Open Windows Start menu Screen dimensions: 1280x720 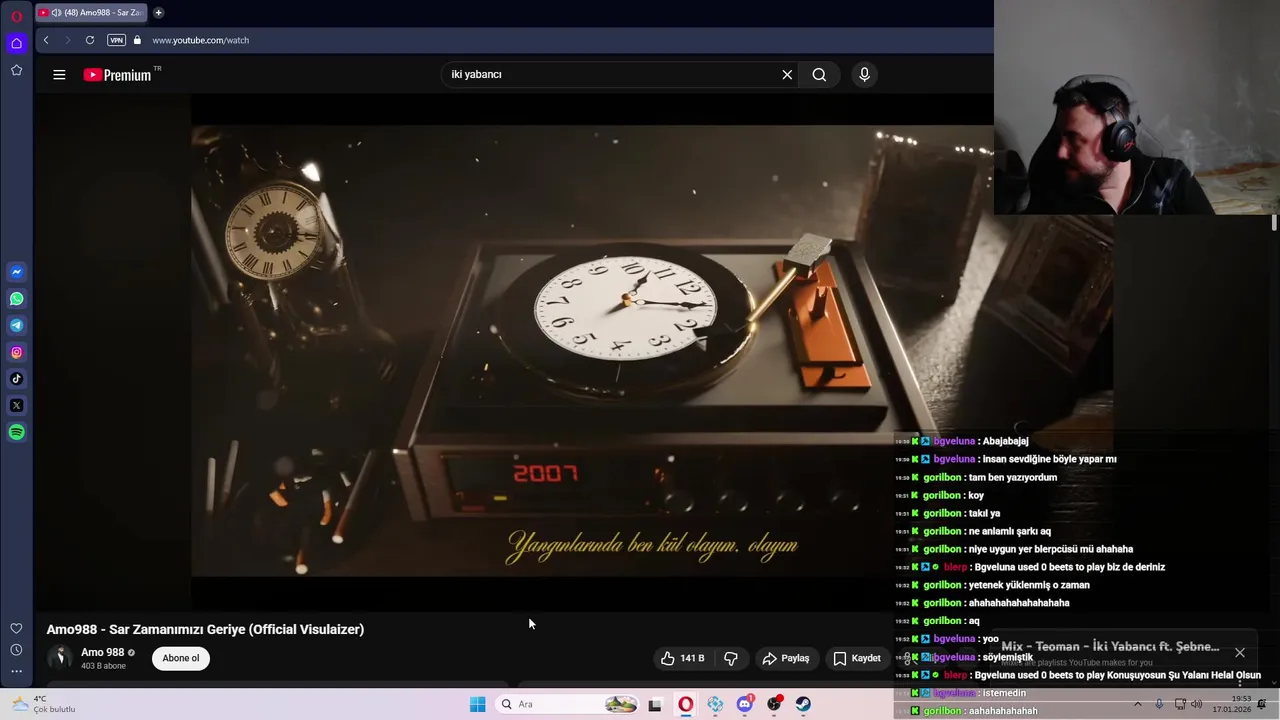click(x=477, y=704)
